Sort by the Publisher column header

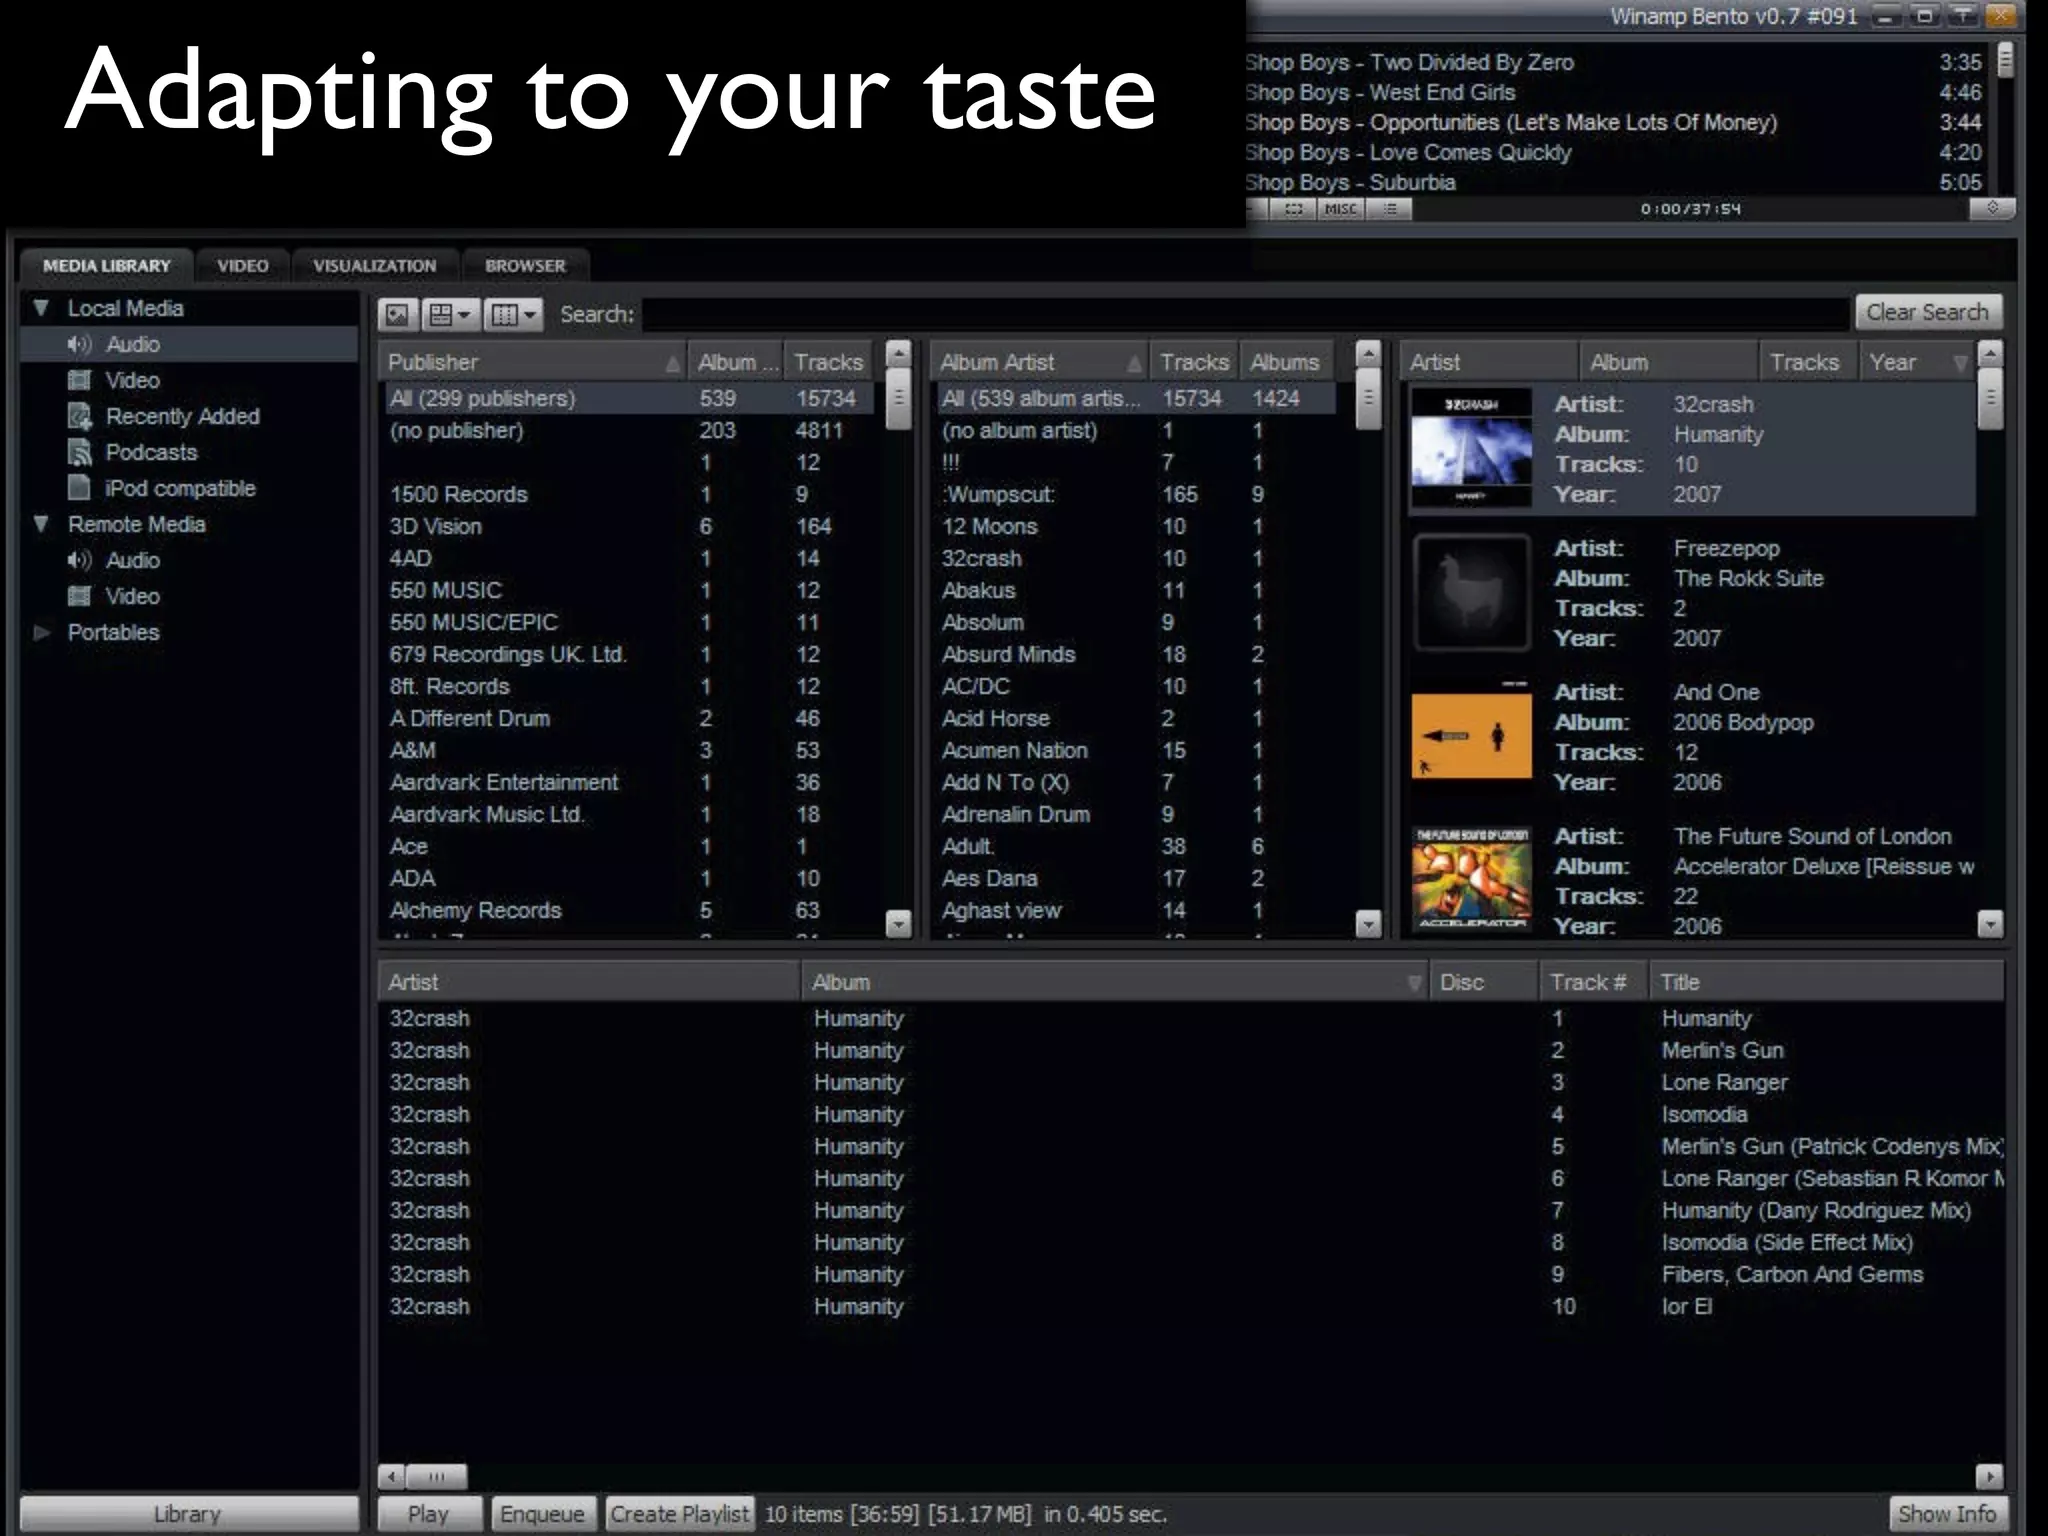pos(533,362)
